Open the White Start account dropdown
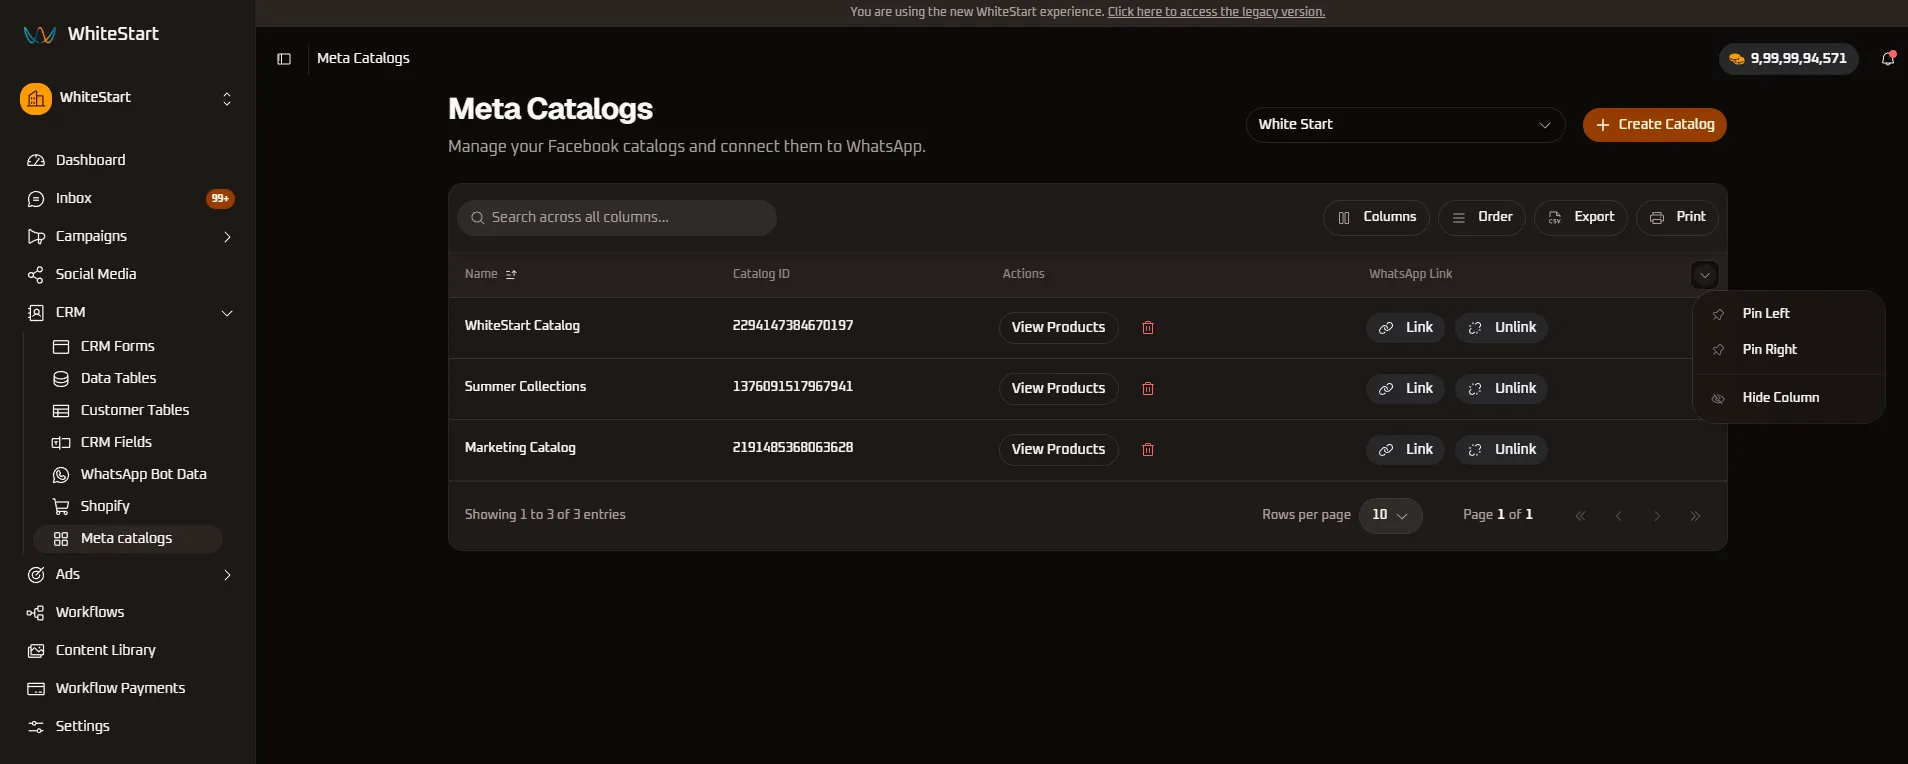Screen dimensions: 1908x764 click(1405, 125)
